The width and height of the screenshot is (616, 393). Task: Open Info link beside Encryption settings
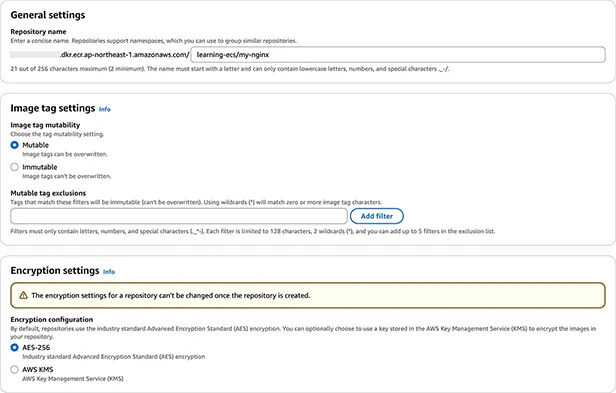109,272
